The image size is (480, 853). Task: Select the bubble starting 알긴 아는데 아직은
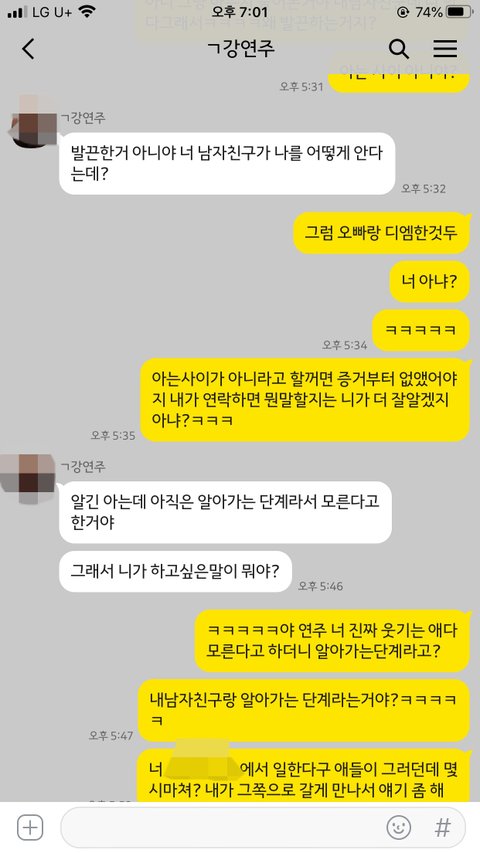click(225, 512)
